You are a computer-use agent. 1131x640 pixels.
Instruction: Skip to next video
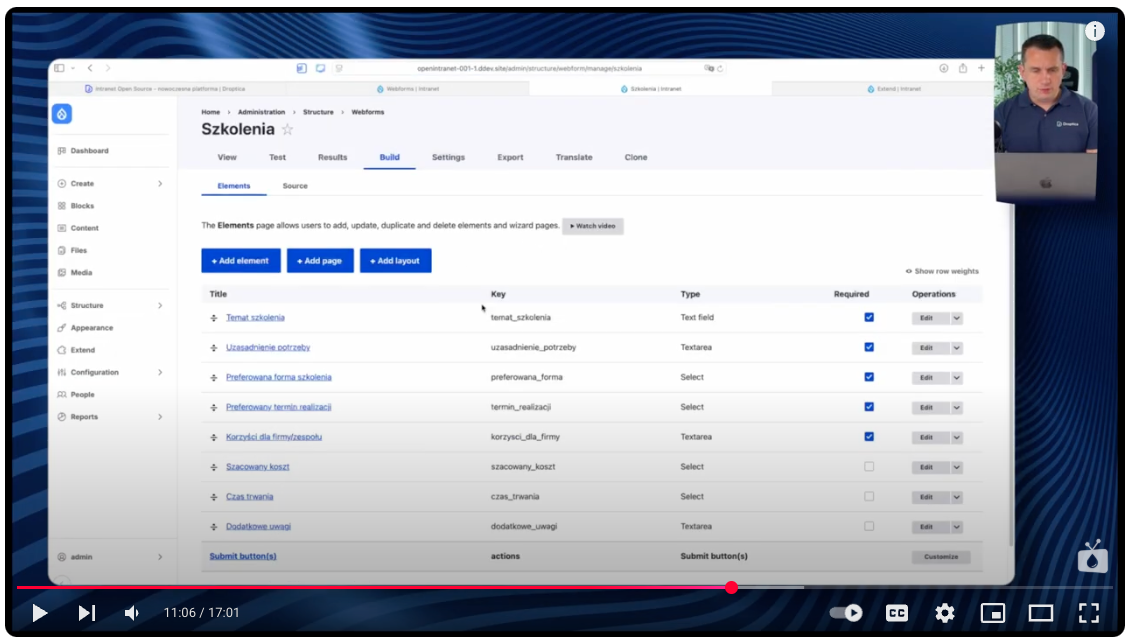click(x=87, y=613)
